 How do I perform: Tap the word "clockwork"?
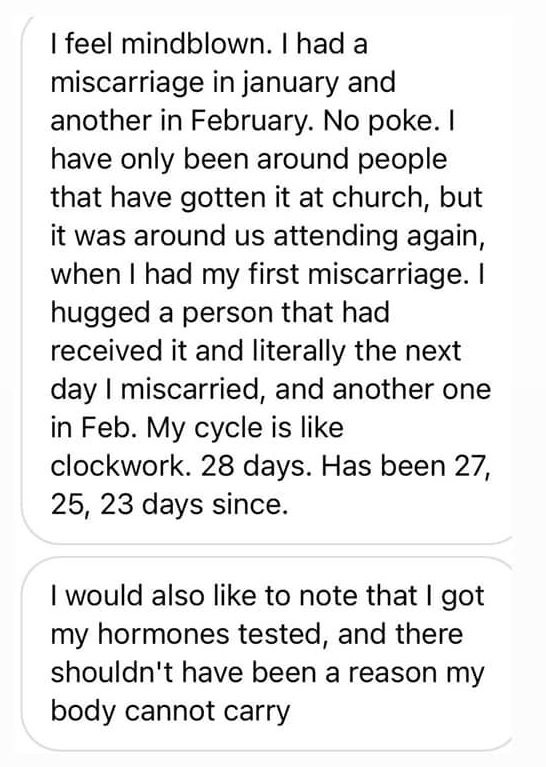click(117, 466)
